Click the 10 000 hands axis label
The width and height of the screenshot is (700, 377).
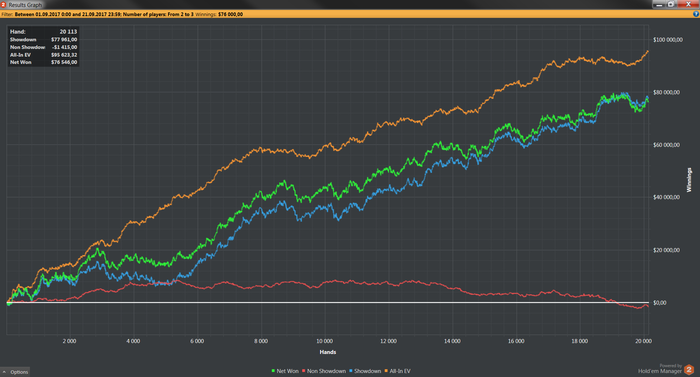click(x=325, y=341)
